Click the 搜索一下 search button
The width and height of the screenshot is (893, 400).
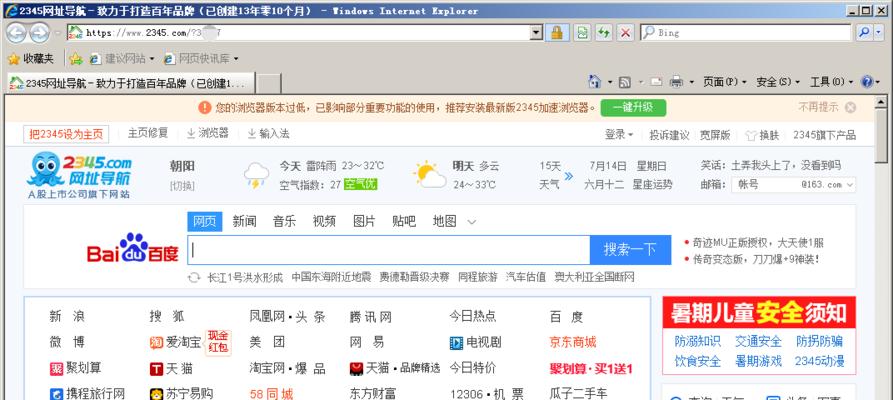pos(630,250)
